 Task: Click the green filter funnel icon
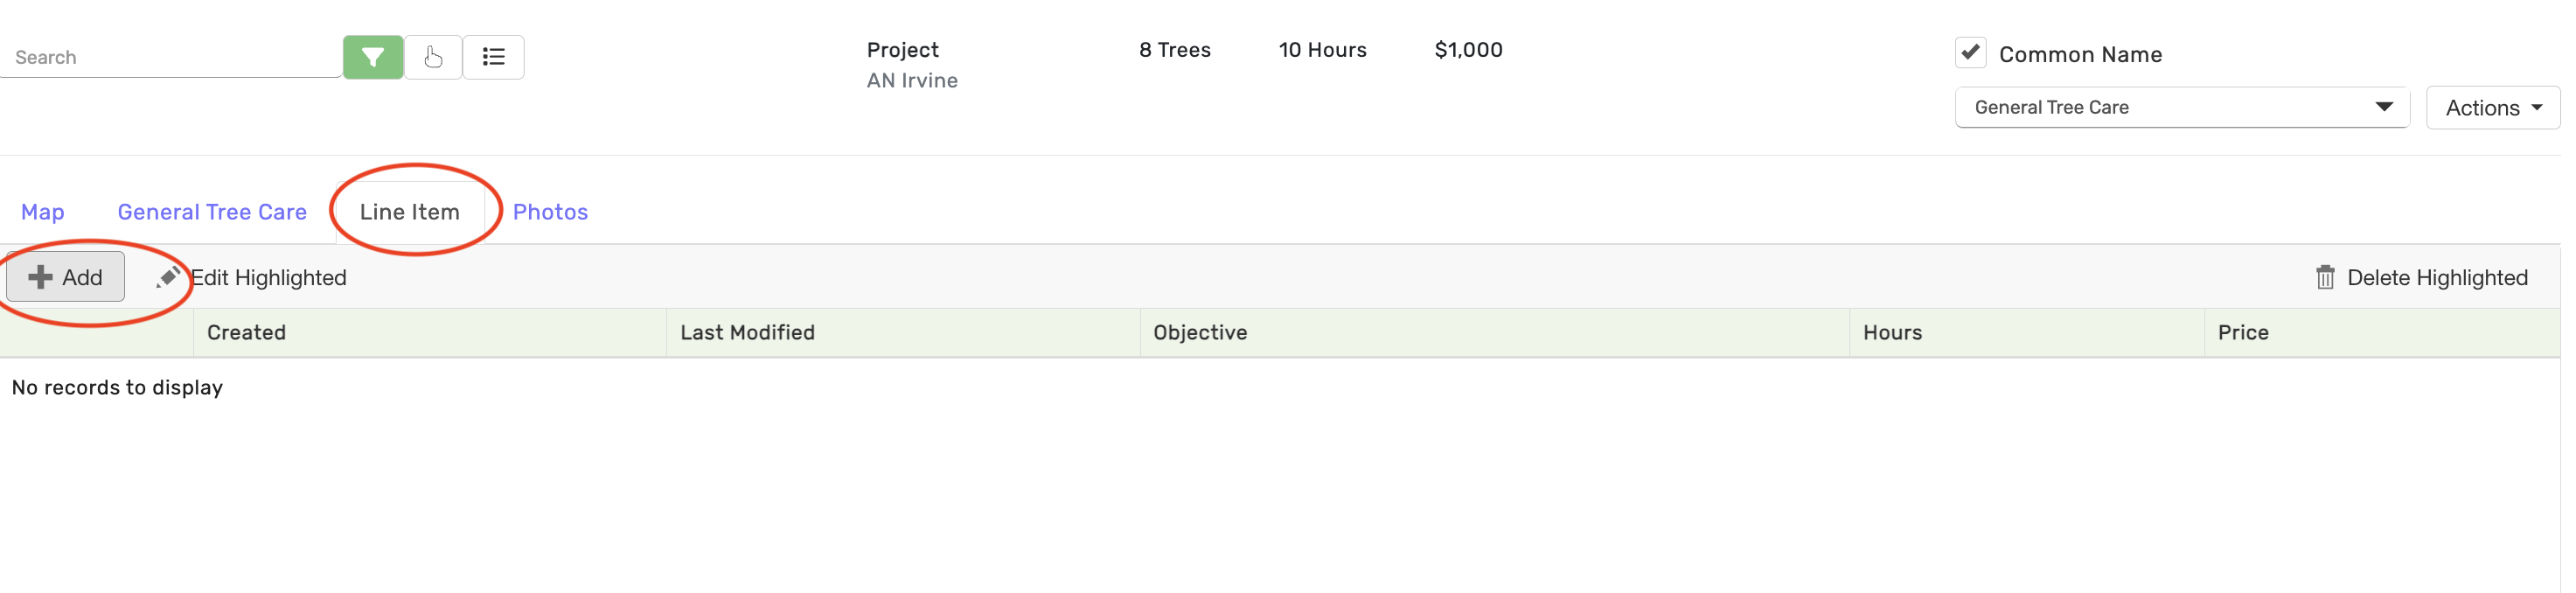373,57
